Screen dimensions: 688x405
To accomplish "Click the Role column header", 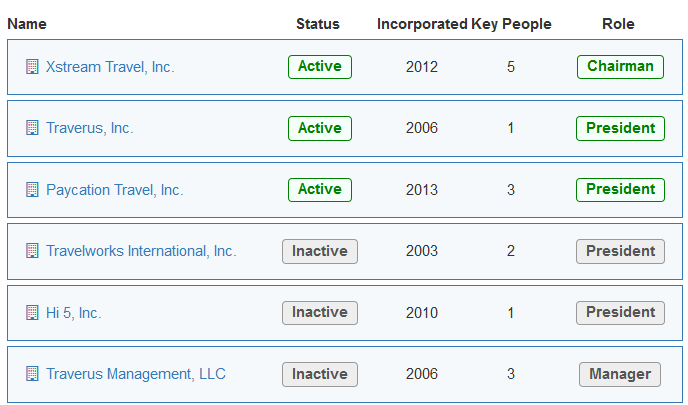I will (x=618, y=24).
